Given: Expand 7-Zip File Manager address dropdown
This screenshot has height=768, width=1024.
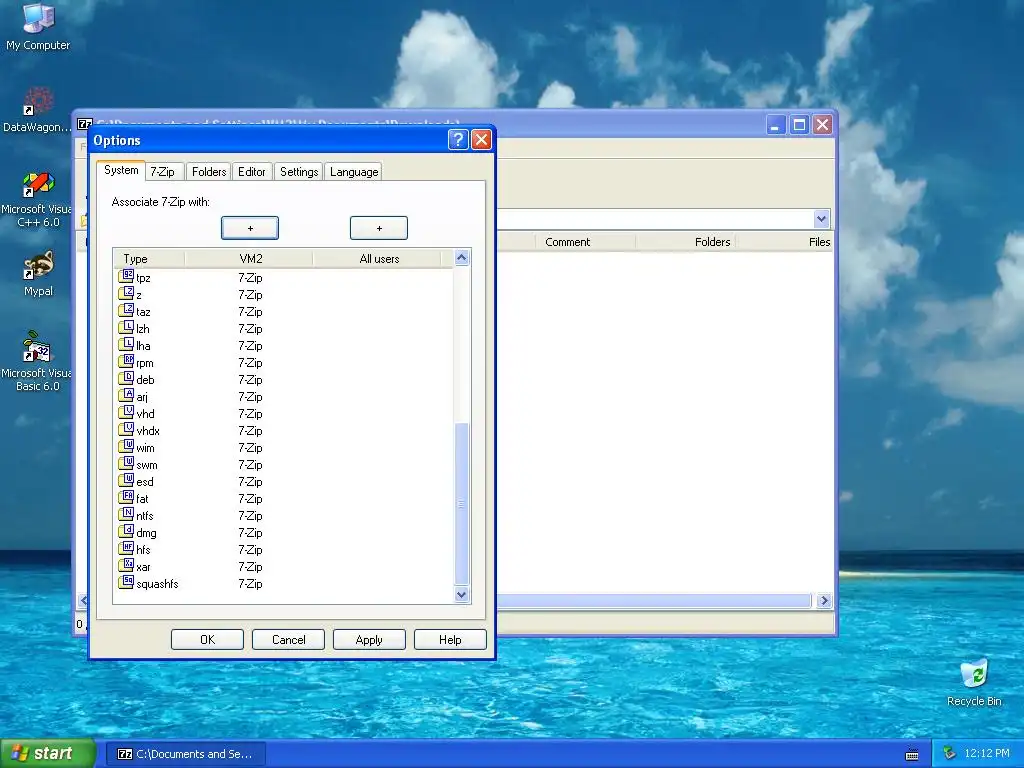Looking at the screenshot, I should click(x=822, y=219).
